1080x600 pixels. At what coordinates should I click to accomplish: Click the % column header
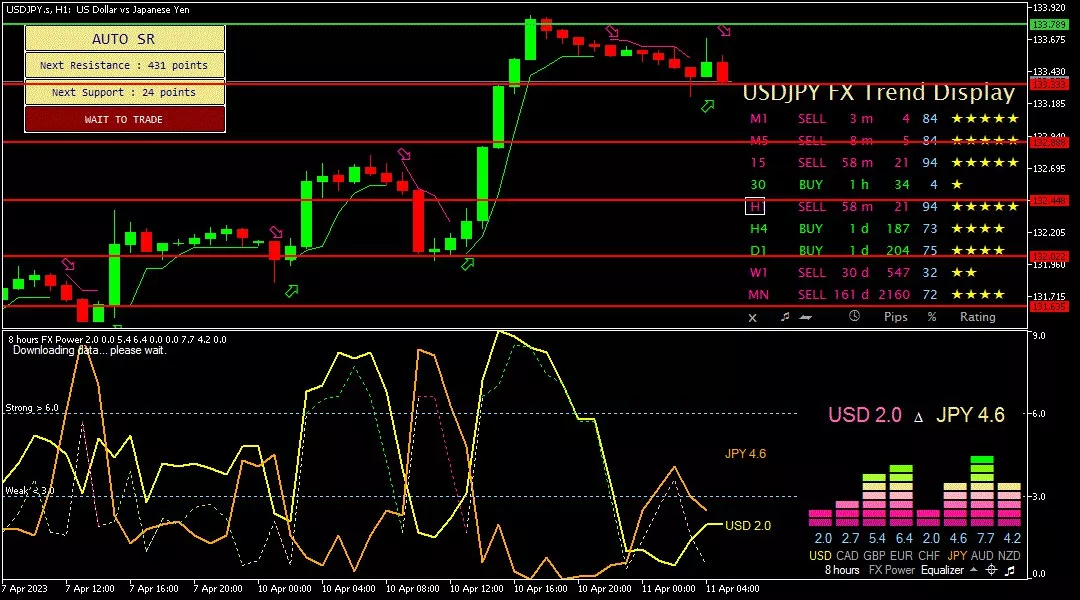[x=932, y=317]
